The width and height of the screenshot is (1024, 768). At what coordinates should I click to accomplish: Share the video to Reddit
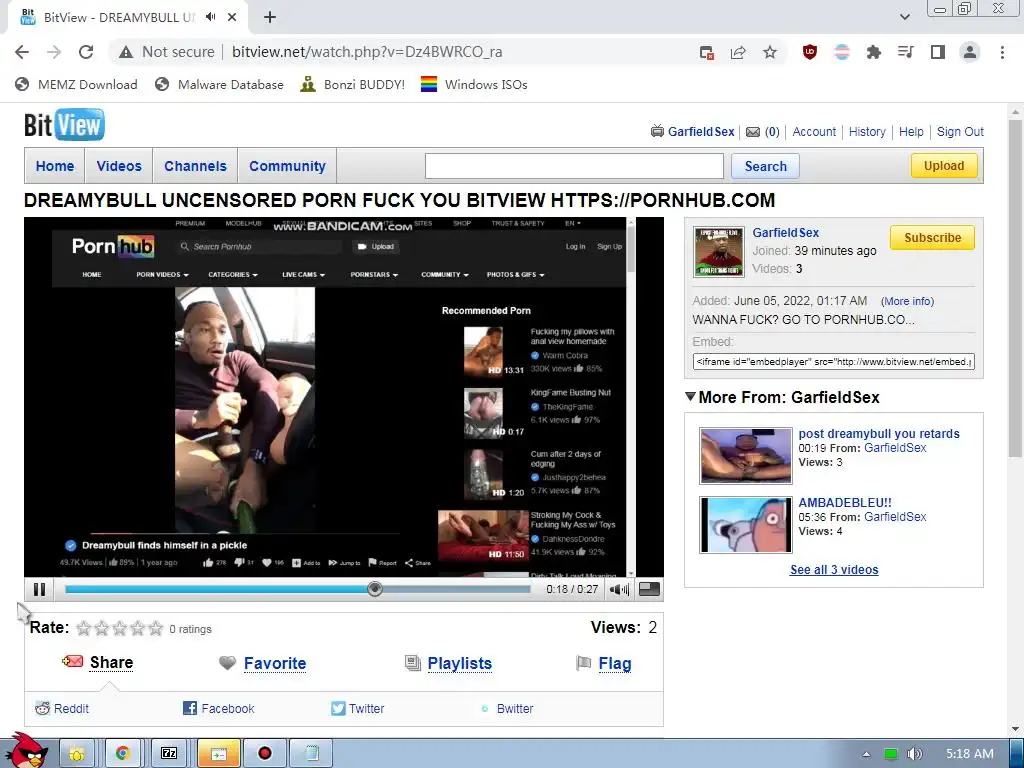tap(71, 709)
